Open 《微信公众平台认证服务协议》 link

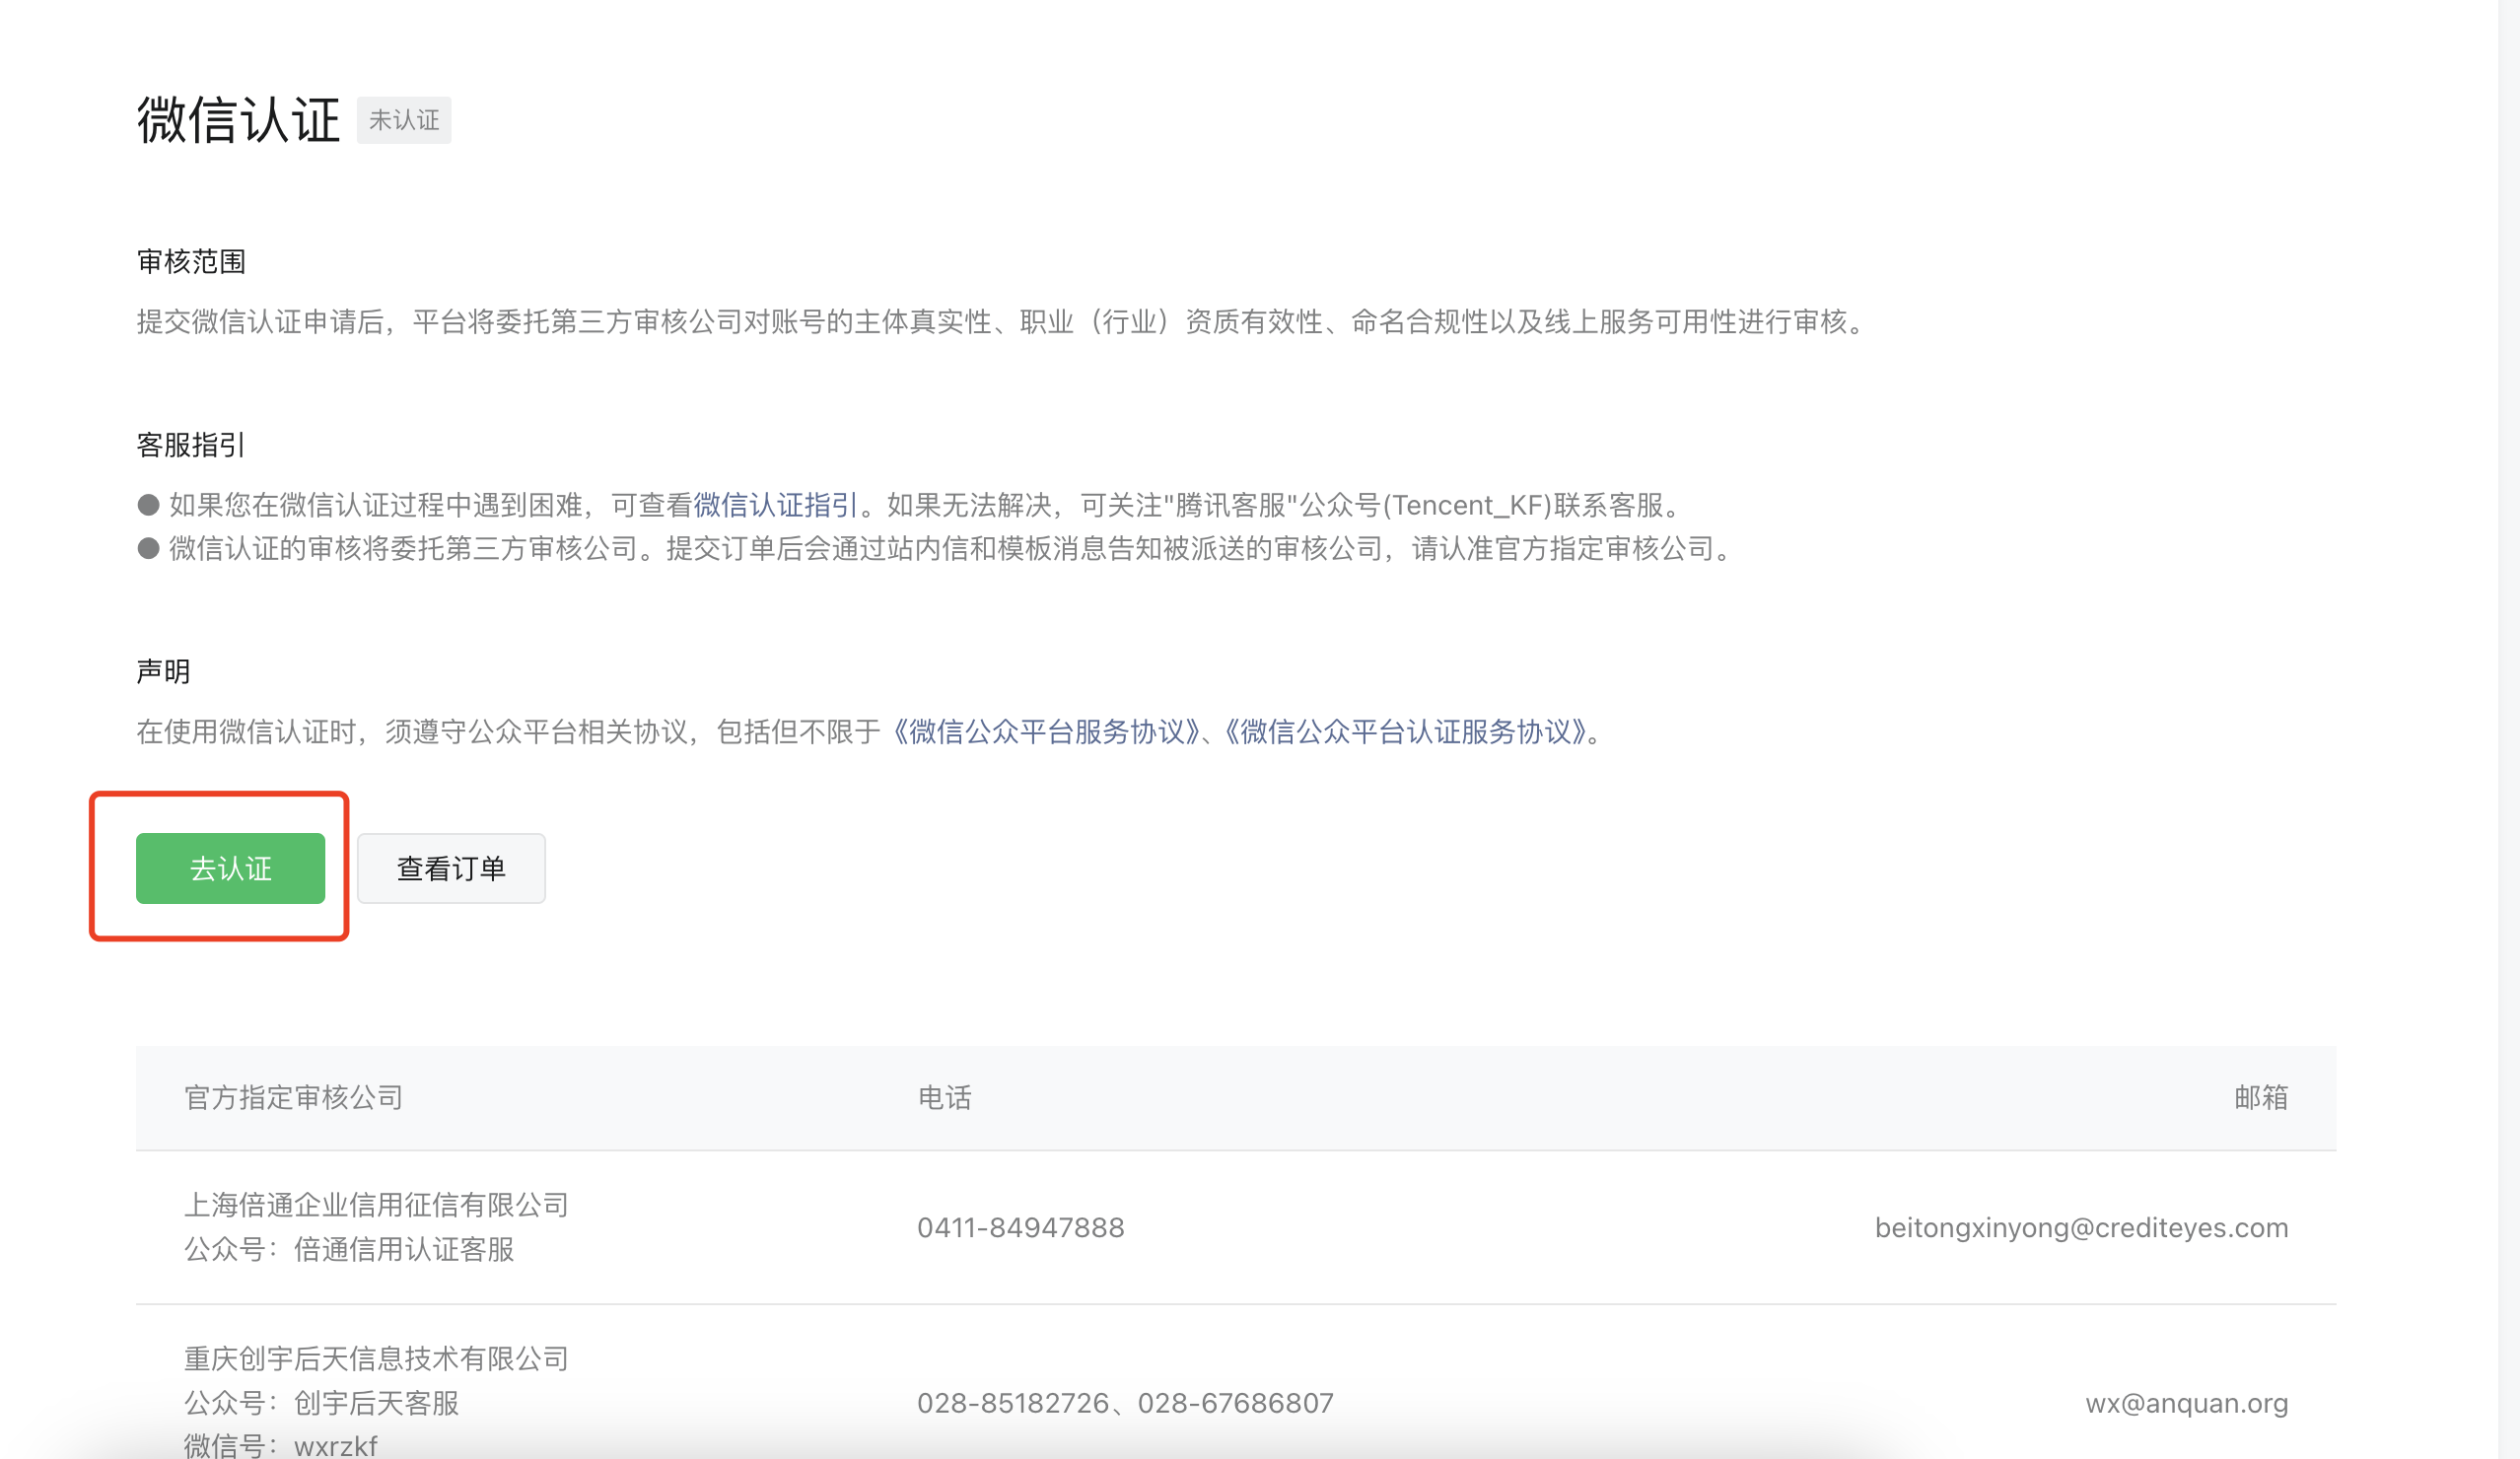pos(1405,731)
